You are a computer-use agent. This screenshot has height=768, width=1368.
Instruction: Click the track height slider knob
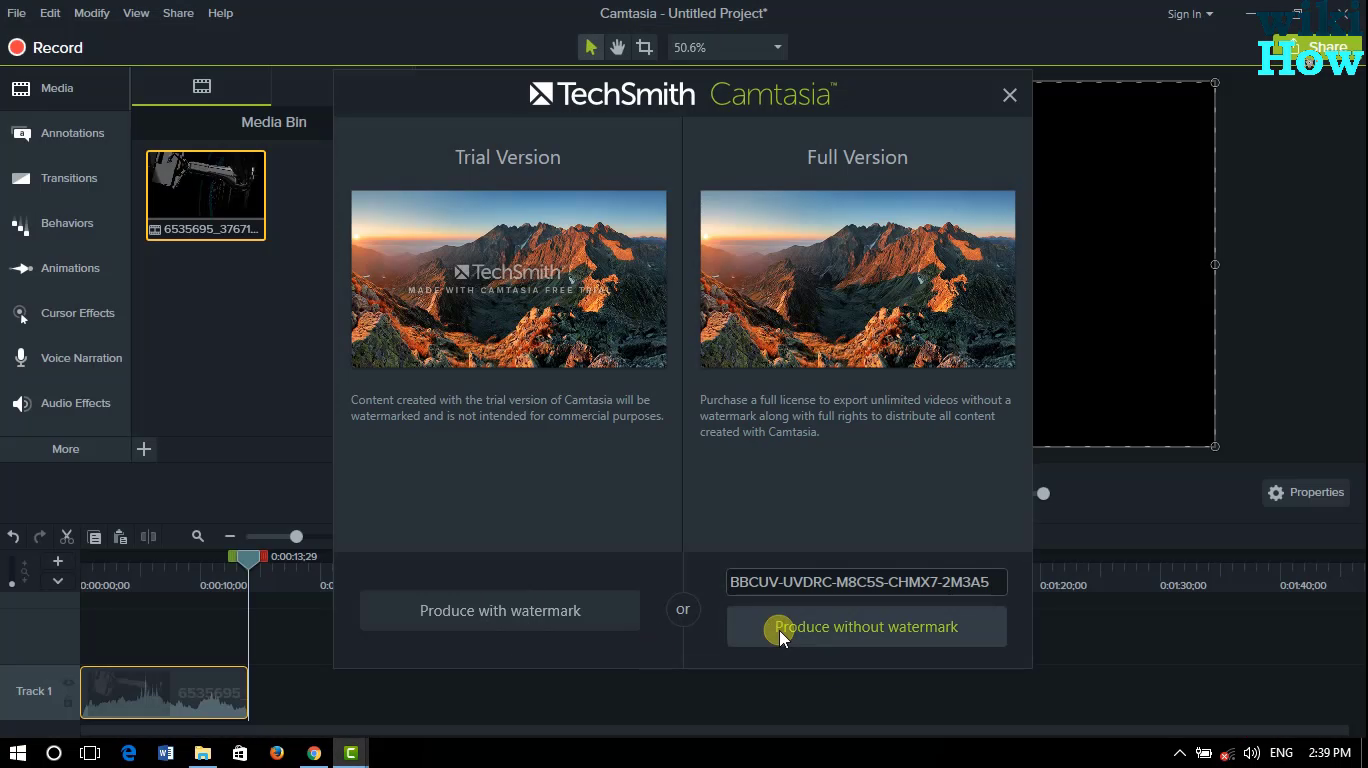[x=12, y=584]
